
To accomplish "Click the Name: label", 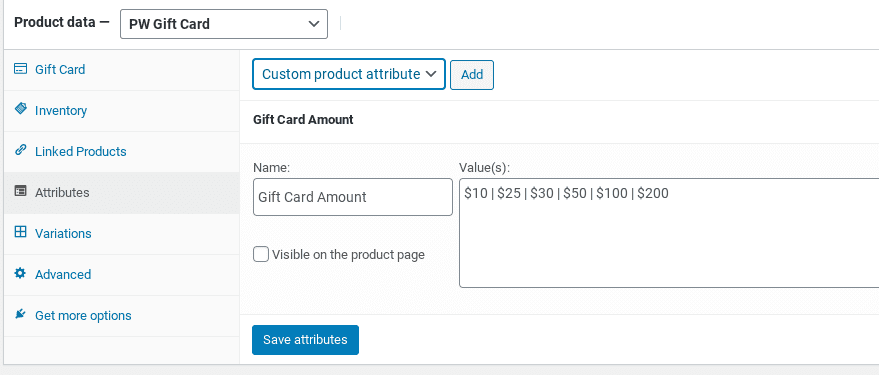I will [x=271, y=167].
